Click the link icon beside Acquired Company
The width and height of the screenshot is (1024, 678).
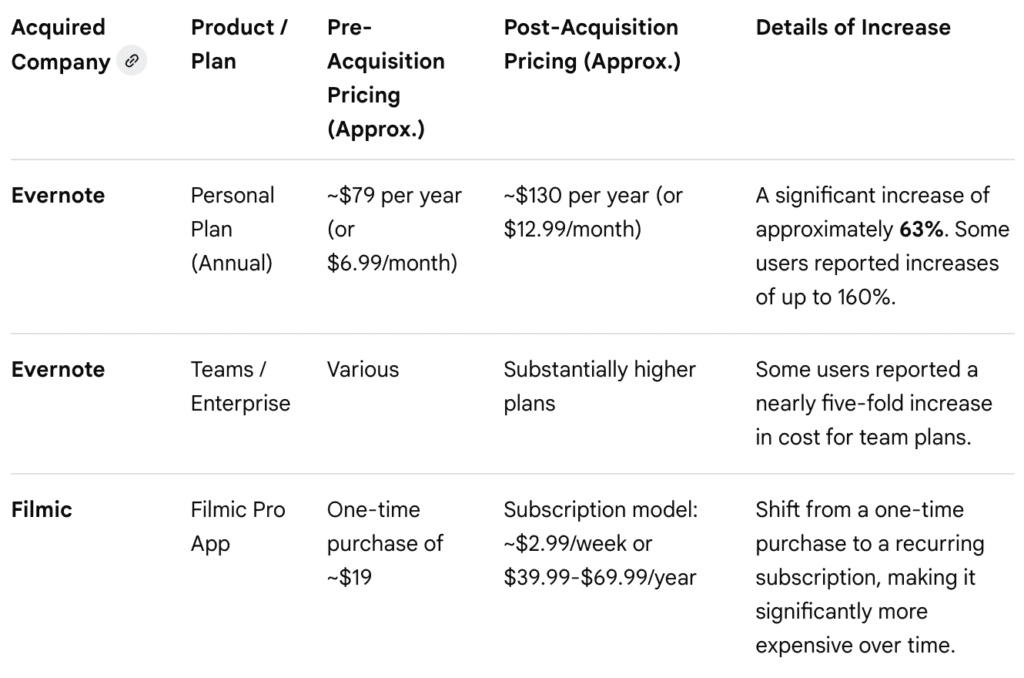click(131, 61)
